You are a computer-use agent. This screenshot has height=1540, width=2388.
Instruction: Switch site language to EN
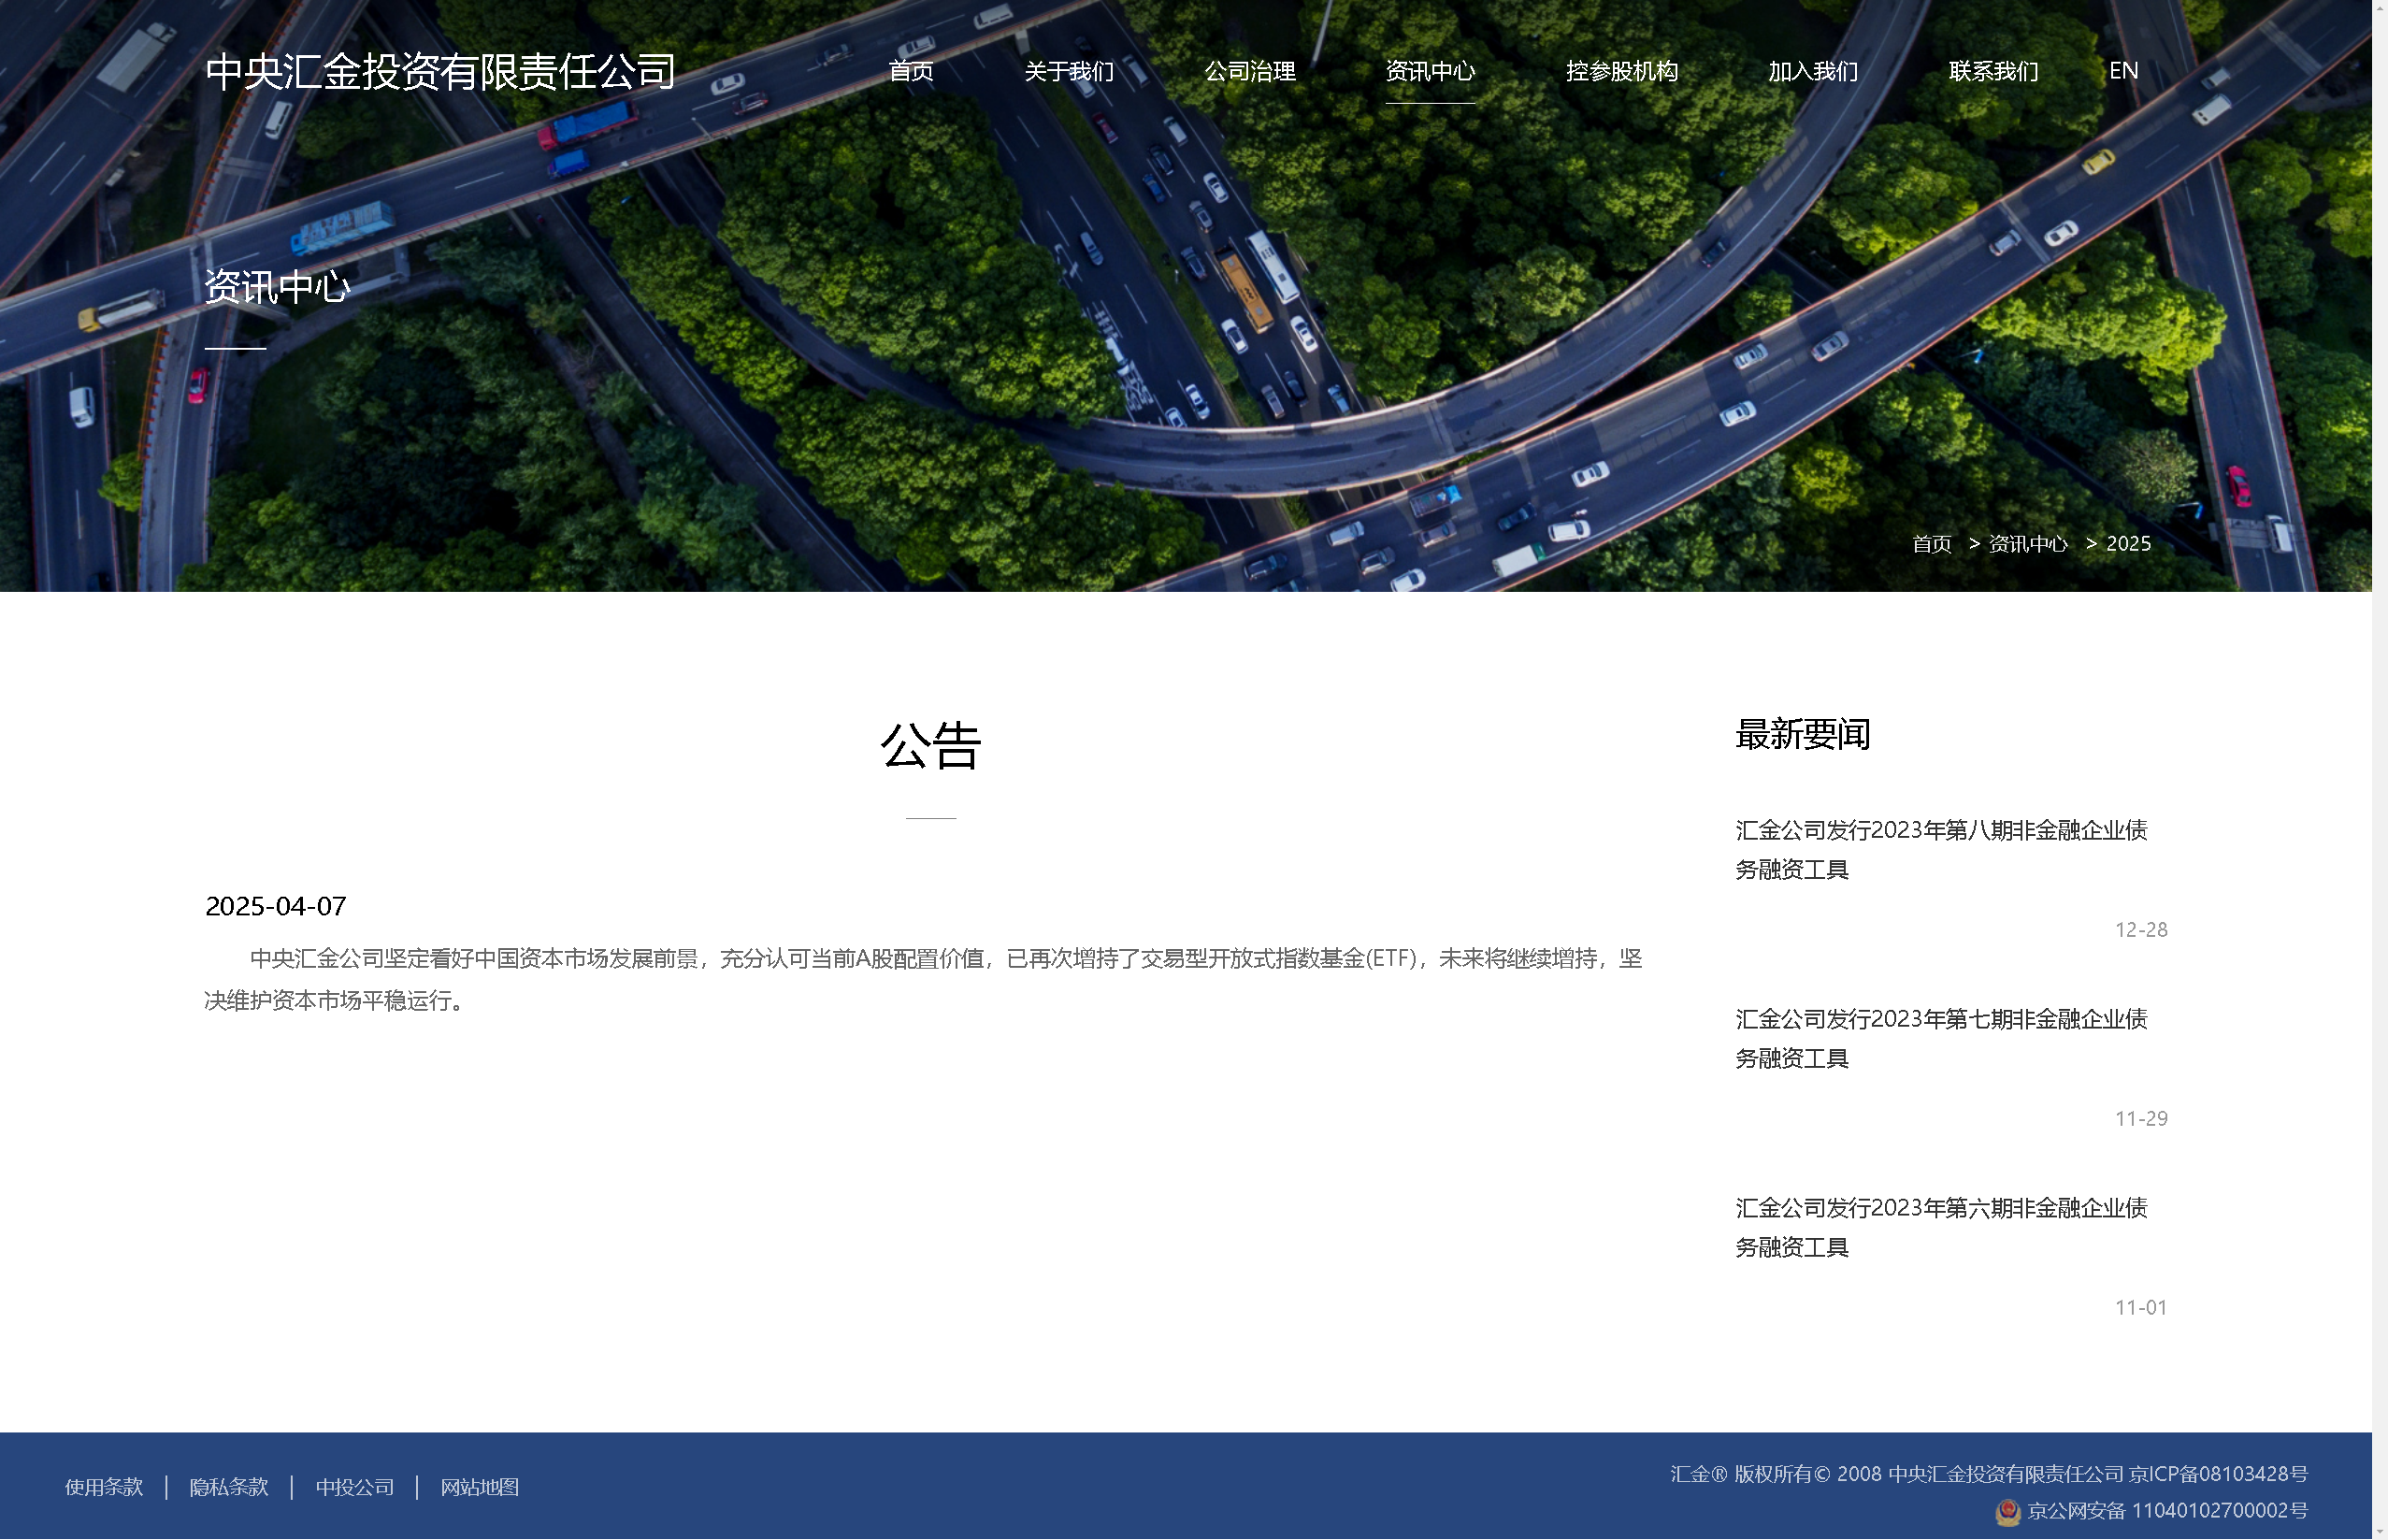click(2123, 71)
